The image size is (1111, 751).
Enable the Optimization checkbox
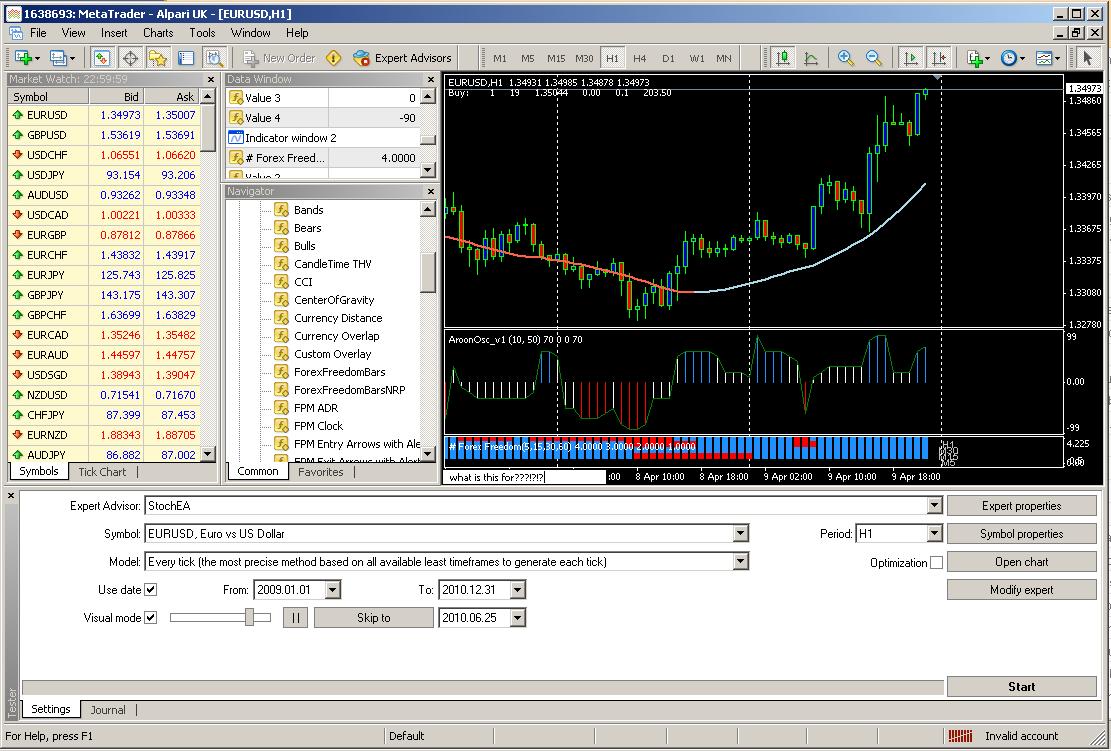tap(936, 563)
